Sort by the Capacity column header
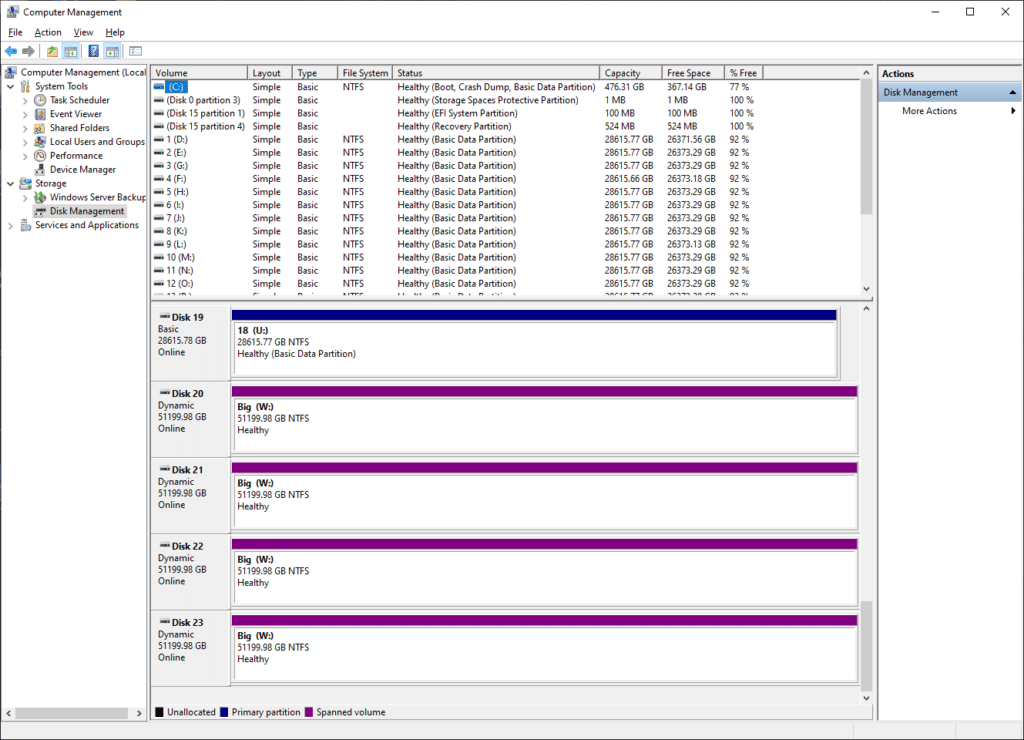 click(x=631, y=72)
